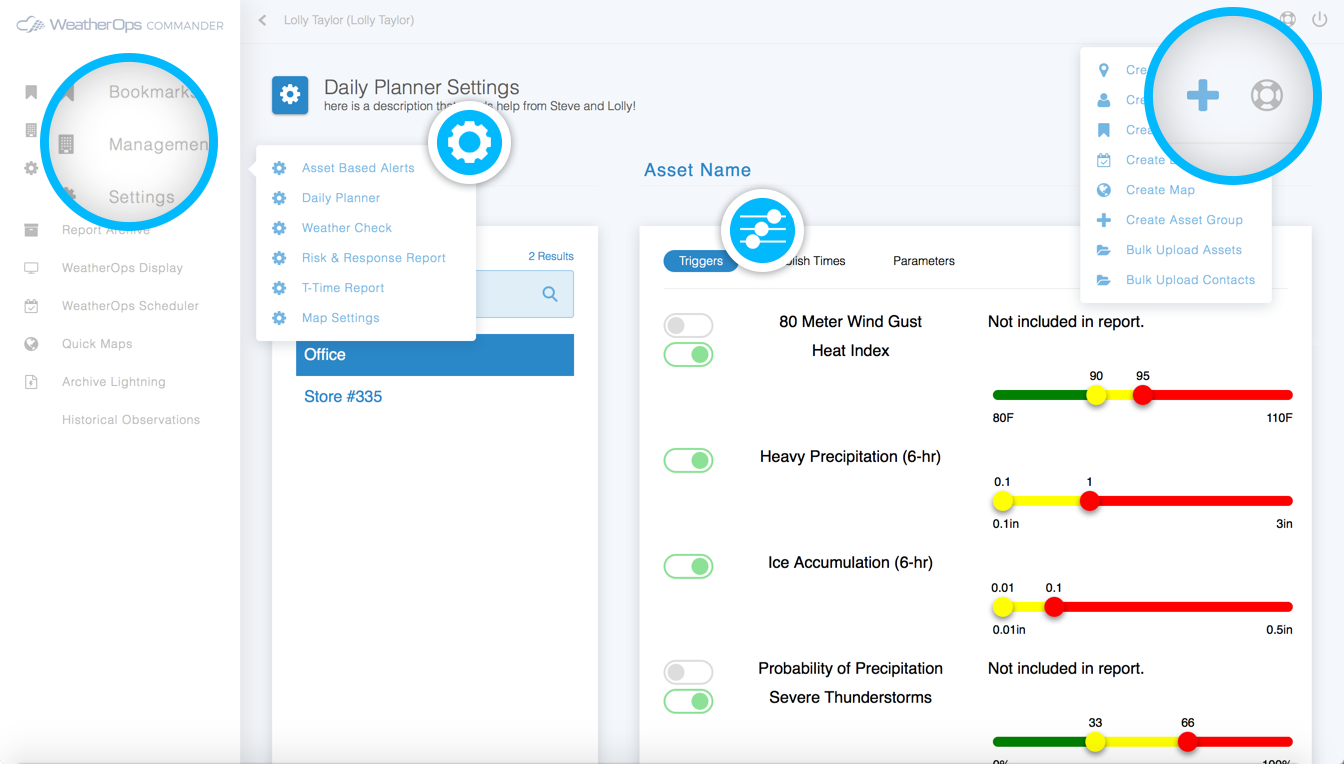Choose Daily Planner in settings menu
The height and width of the screenshot is (764, 1344).
pos(341,198)
